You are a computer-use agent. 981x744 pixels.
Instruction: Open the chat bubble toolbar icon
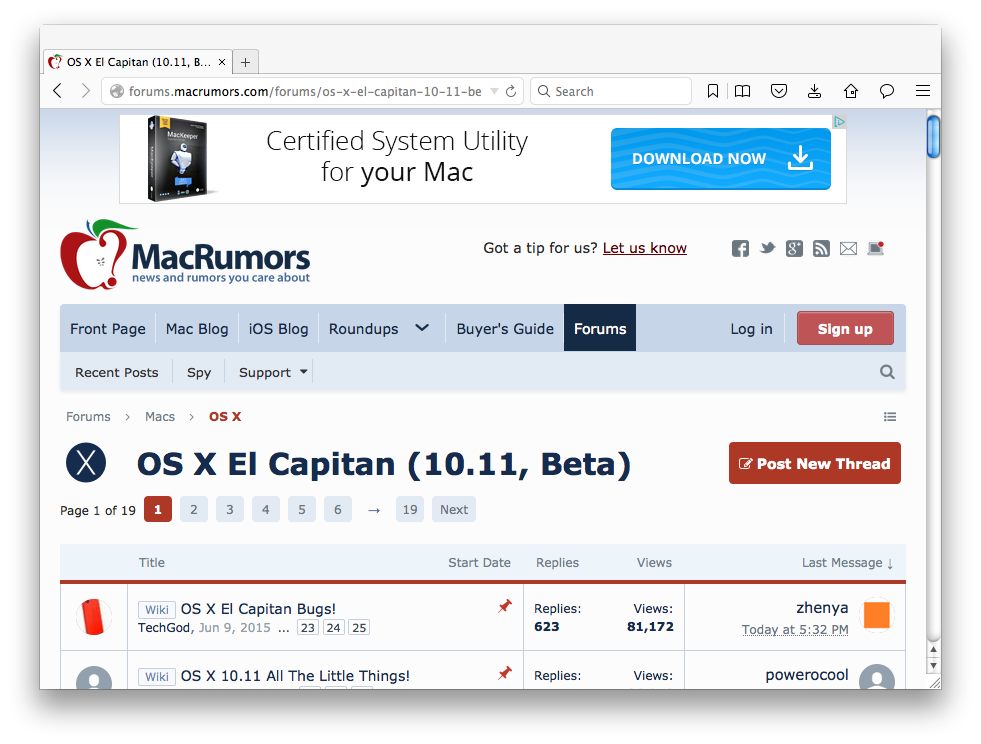[887, 91]
